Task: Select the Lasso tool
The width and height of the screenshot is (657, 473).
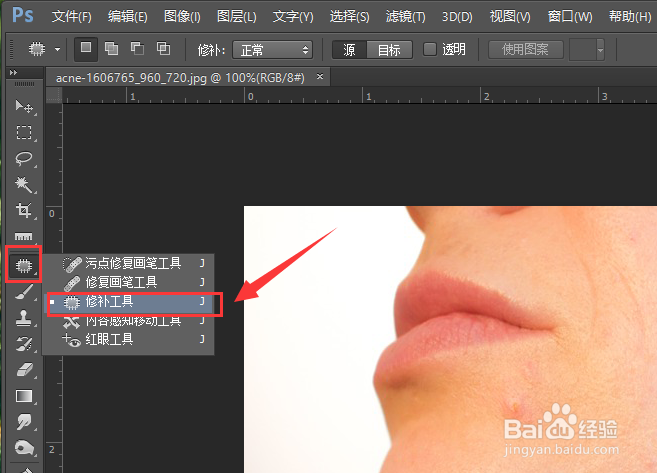Action: coord(24,158)
